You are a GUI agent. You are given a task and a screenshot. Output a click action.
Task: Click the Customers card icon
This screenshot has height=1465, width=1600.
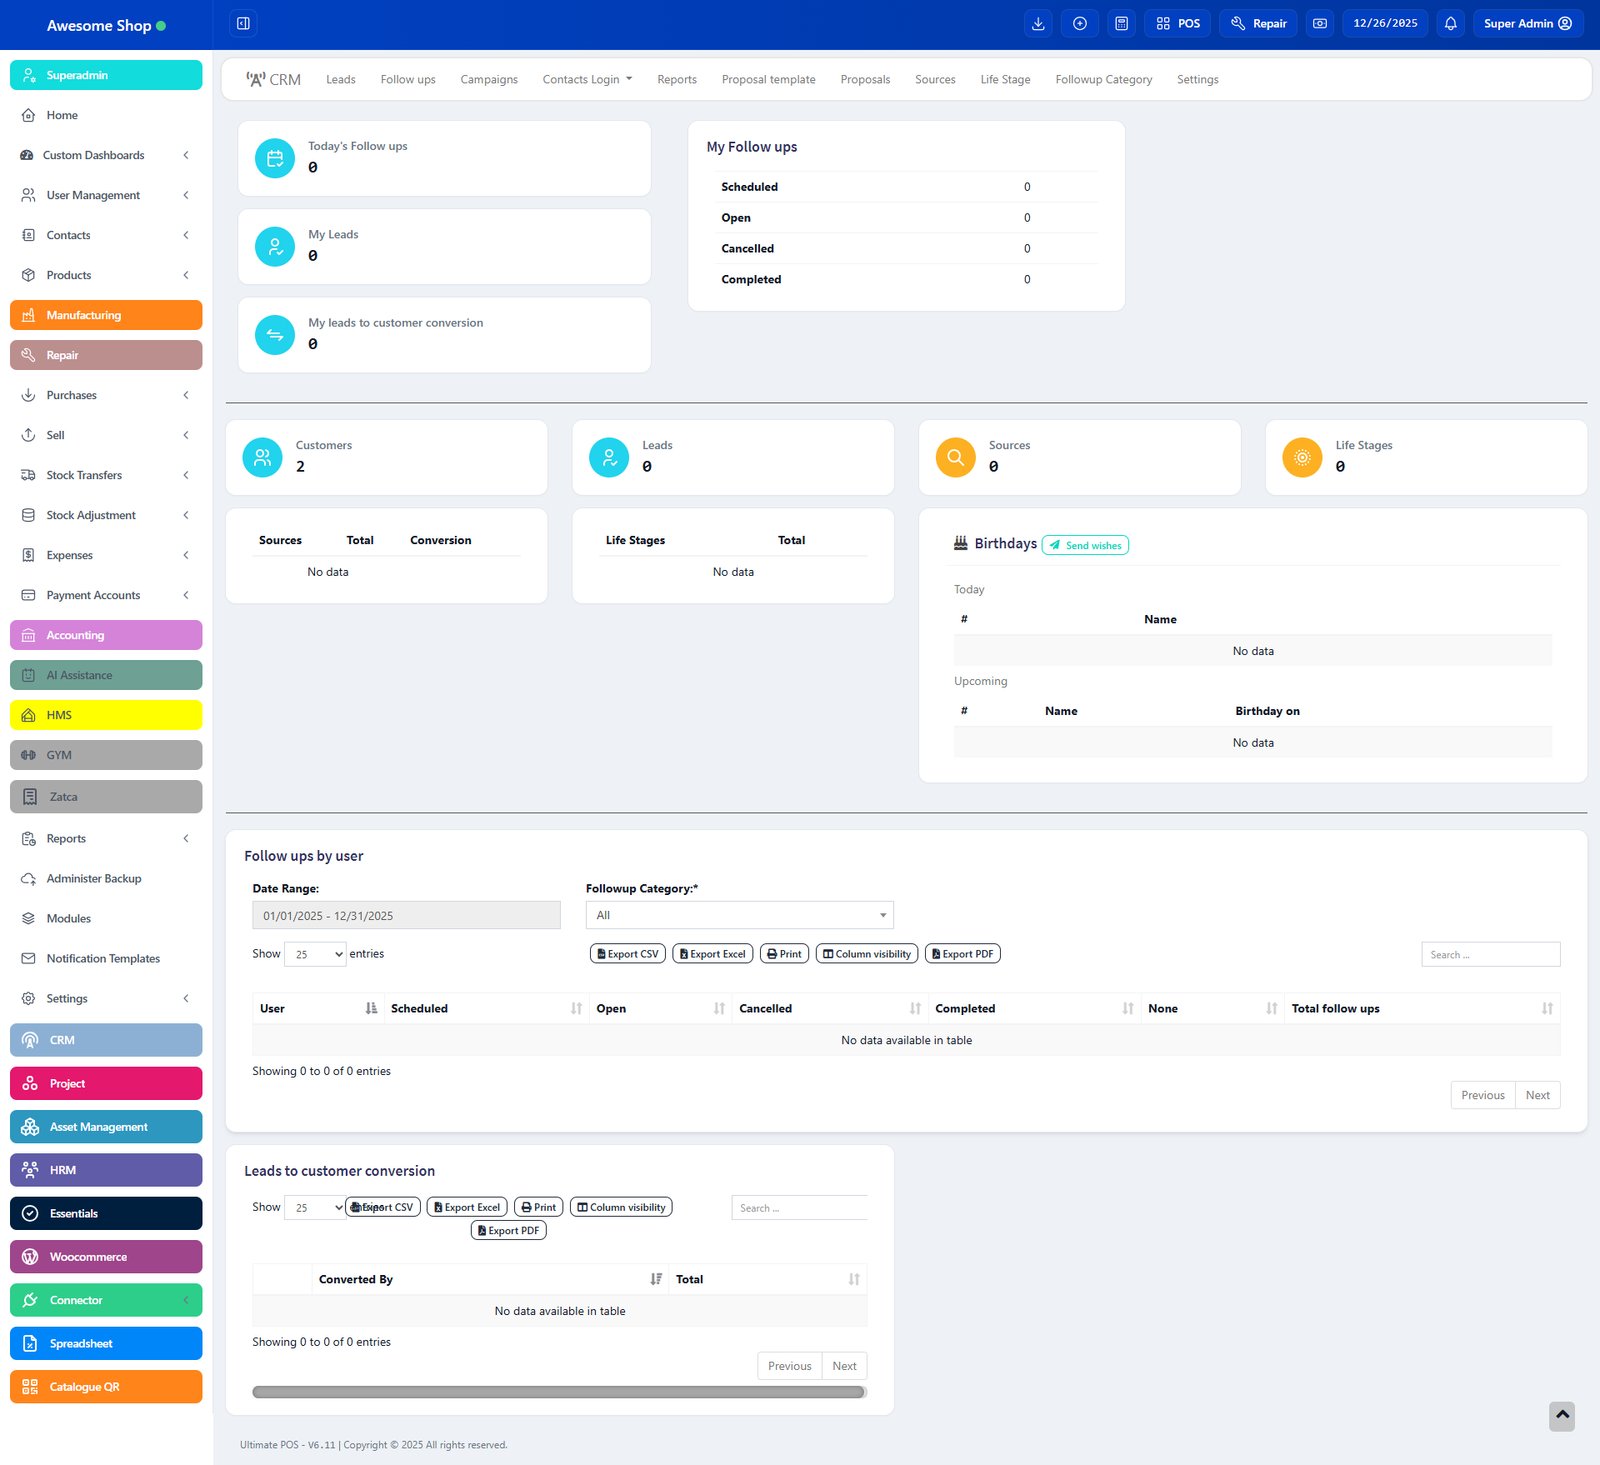(262, 458)
